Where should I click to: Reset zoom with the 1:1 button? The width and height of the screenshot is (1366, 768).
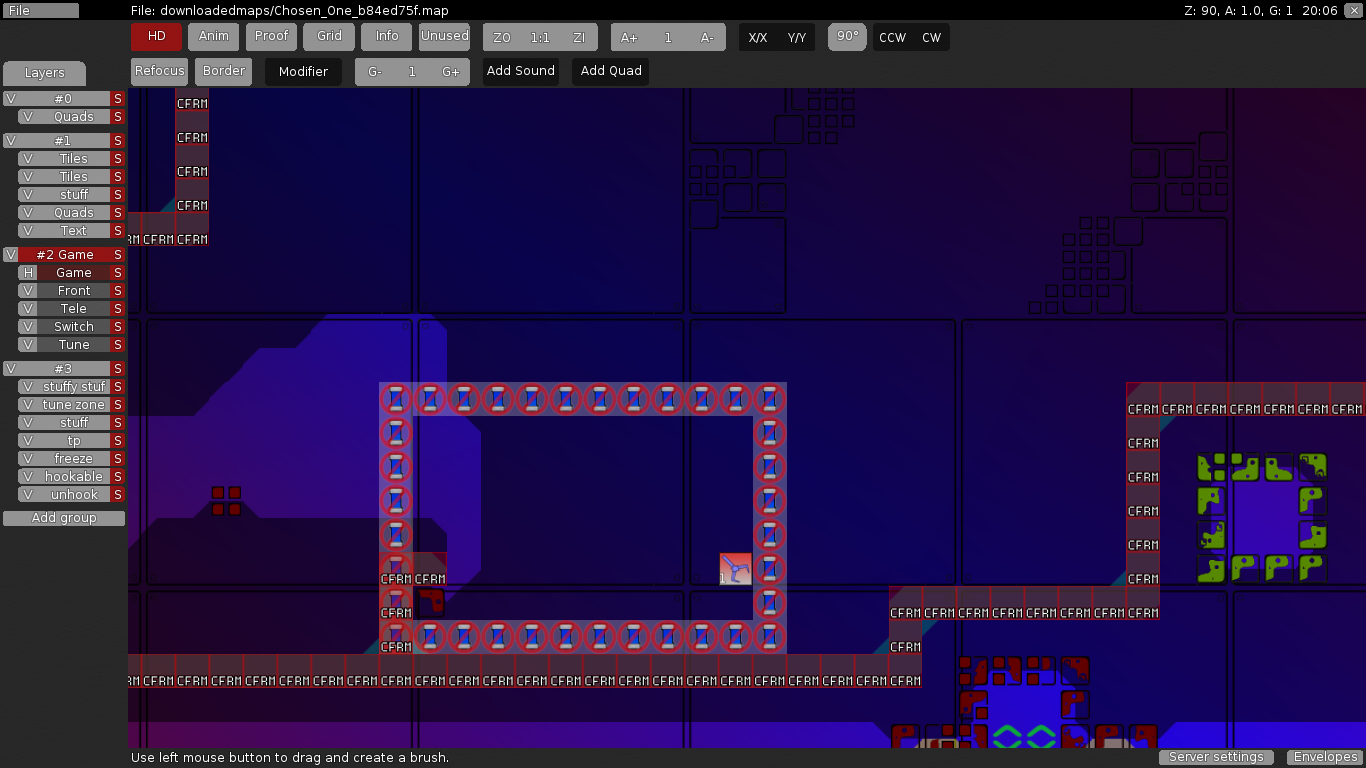click(x=540, y=38)
